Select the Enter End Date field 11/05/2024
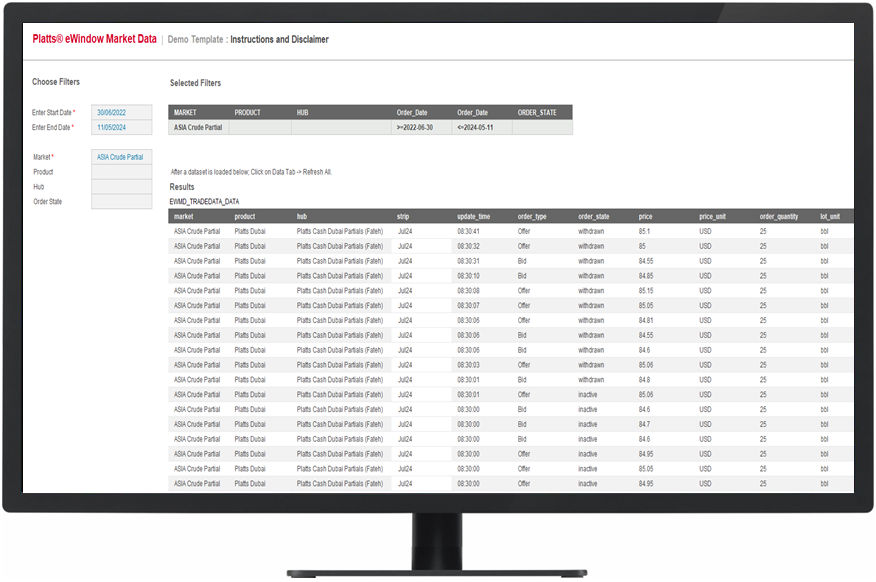Image resolution: width=876 pixels, height=582 pixels. tap(121, 127)
